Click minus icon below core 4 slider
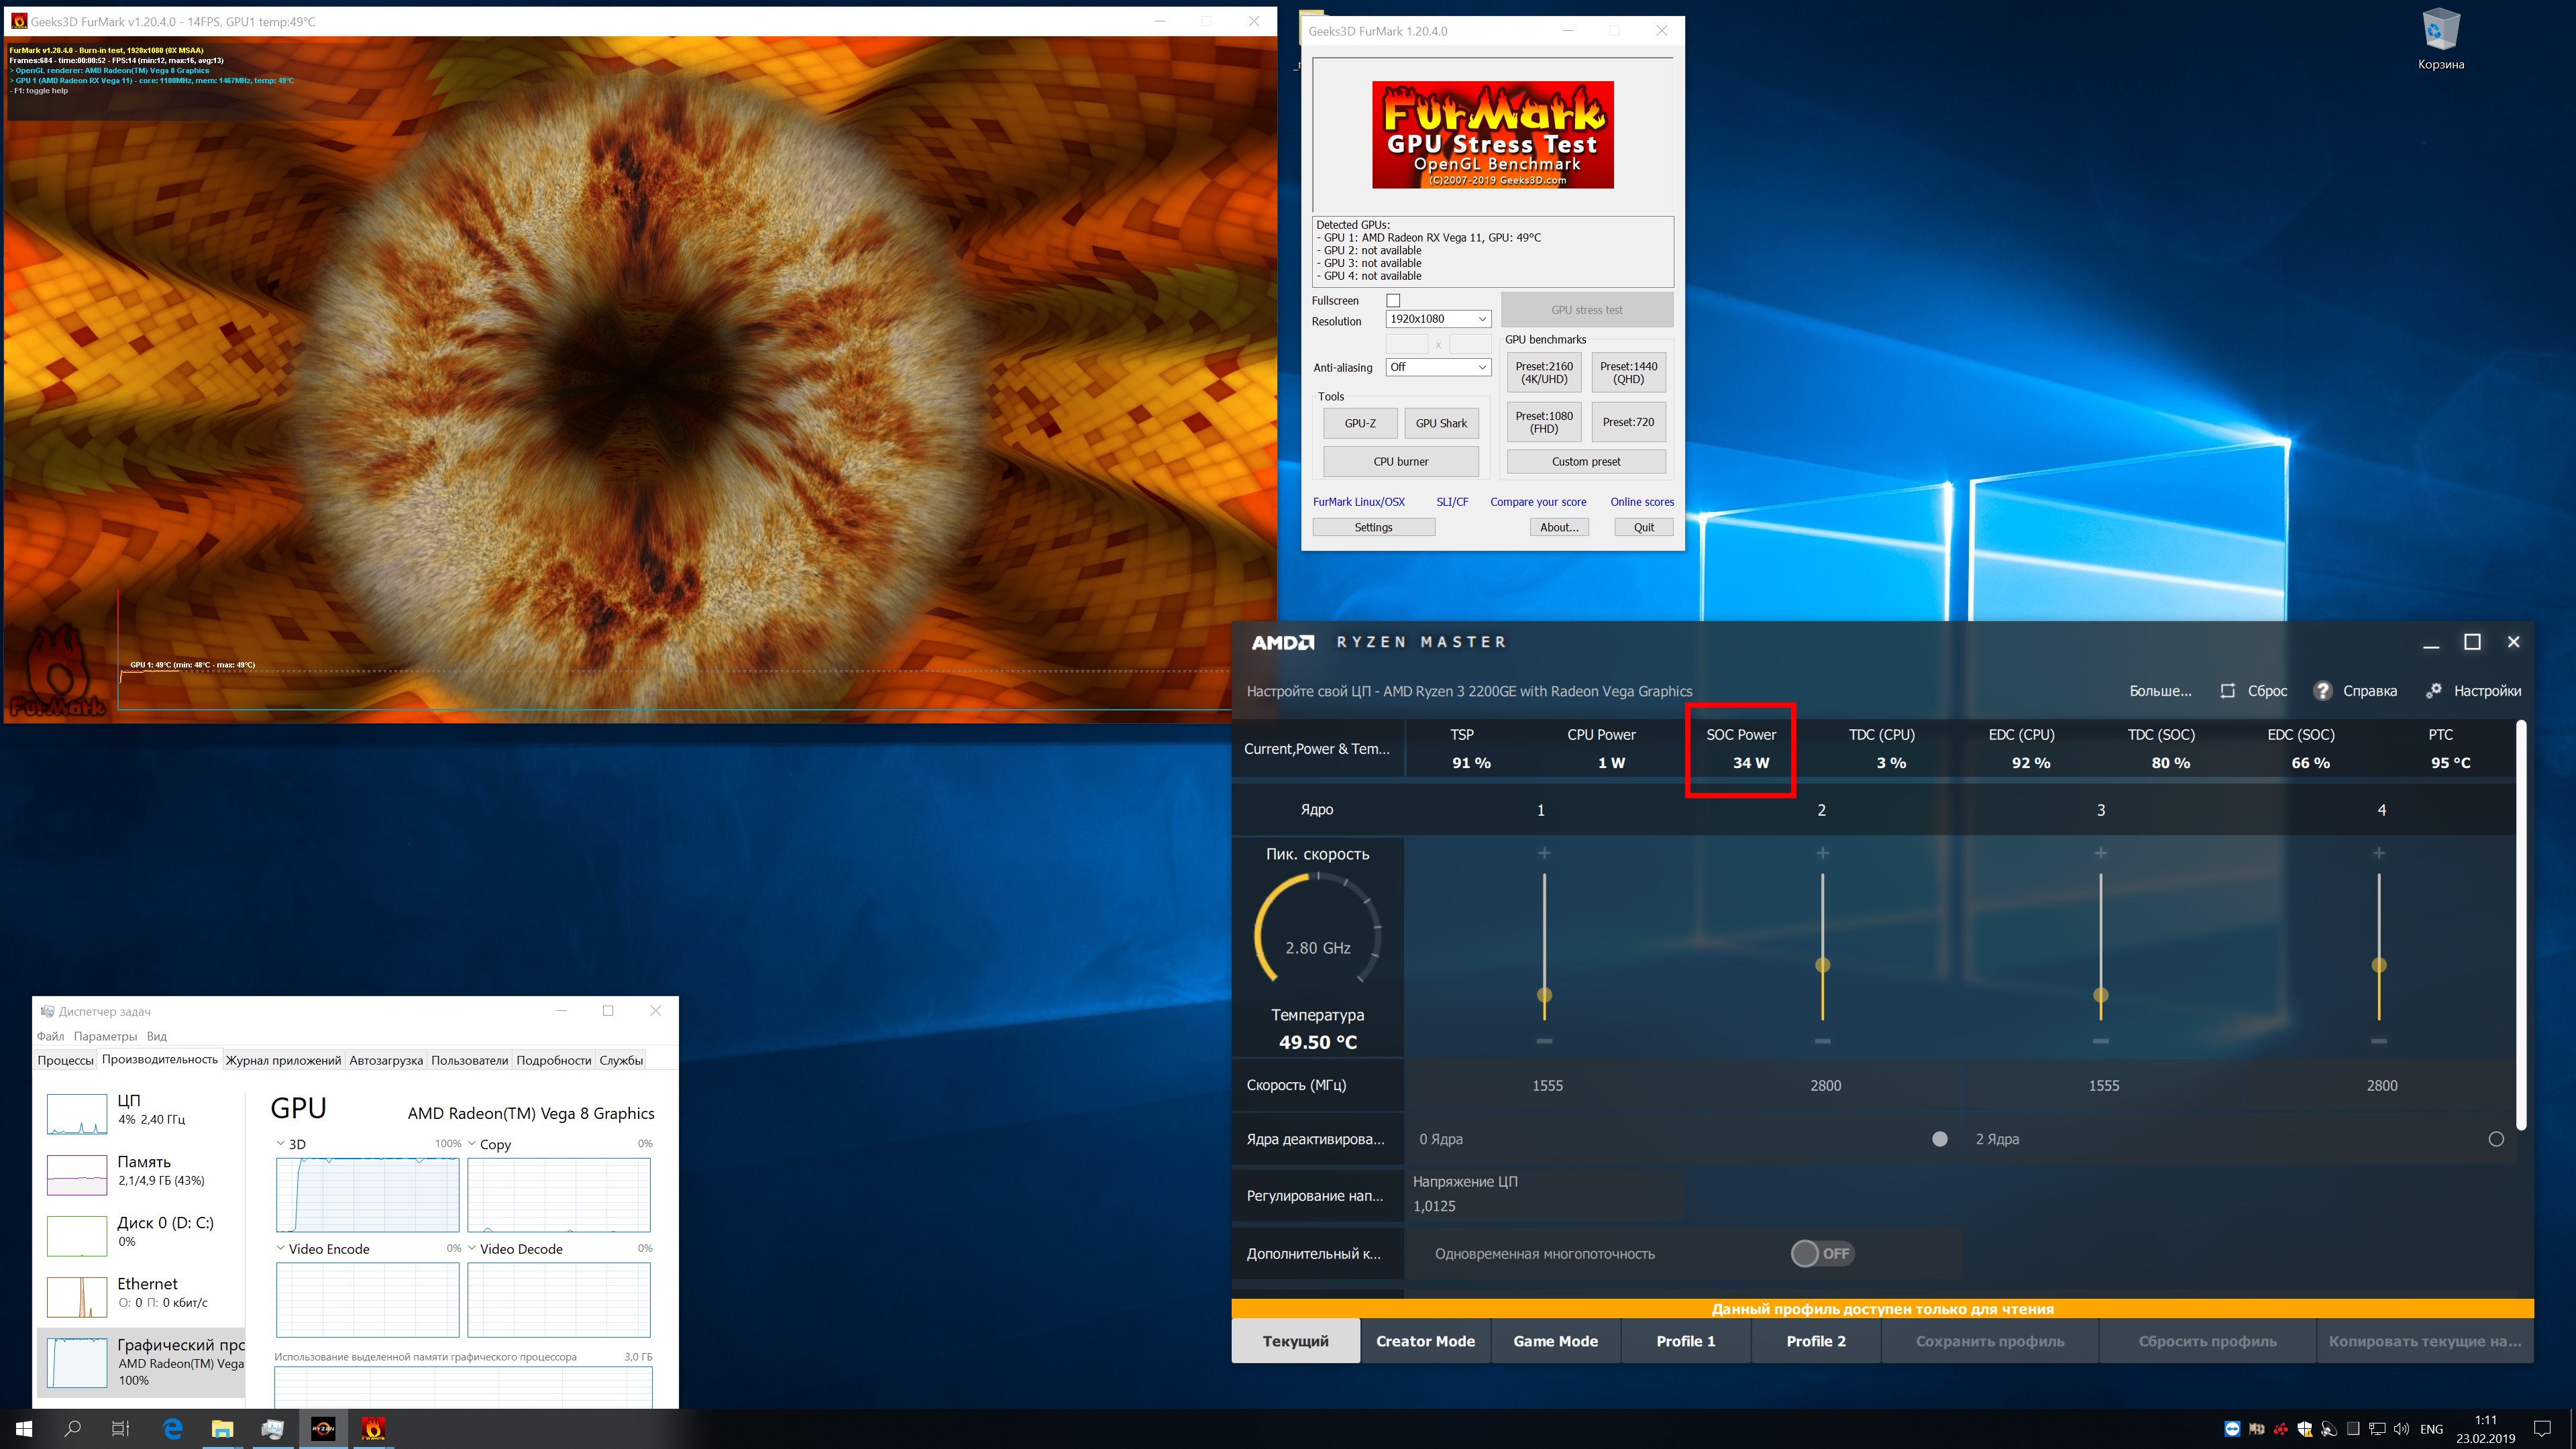Screen dimensions: 2576x1449 (2378, 1041)
